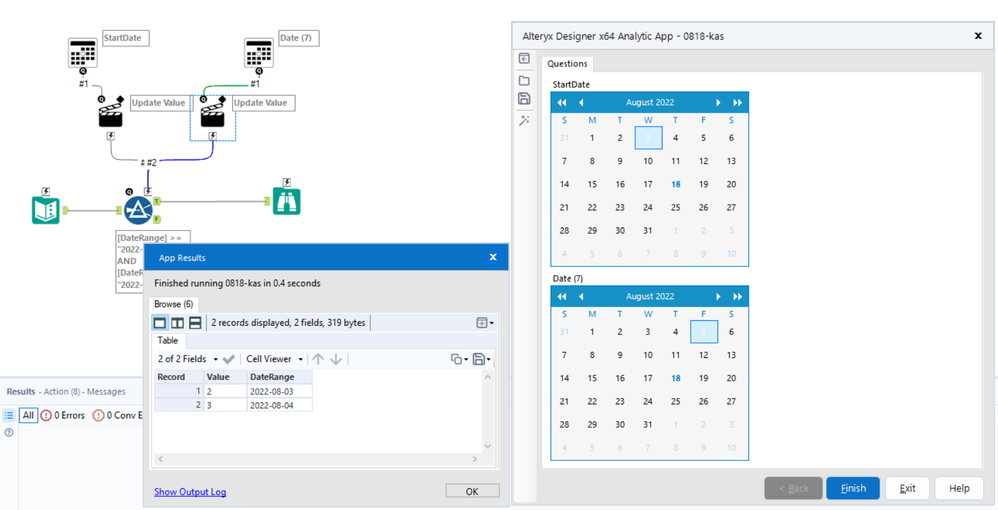Click single-panel view icon in App Results

[x=159, y=323]
